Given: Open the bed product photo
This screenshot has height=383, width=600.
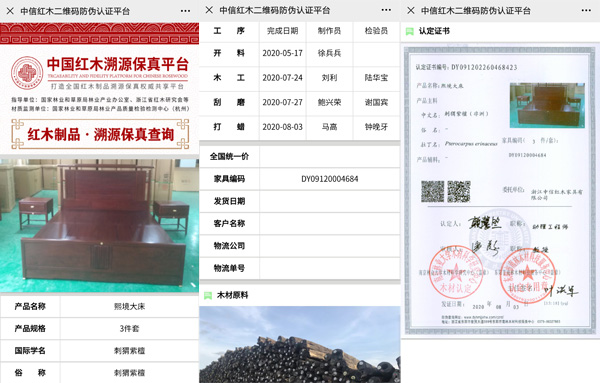Looking at the screenshot, I should pos(99,226).
